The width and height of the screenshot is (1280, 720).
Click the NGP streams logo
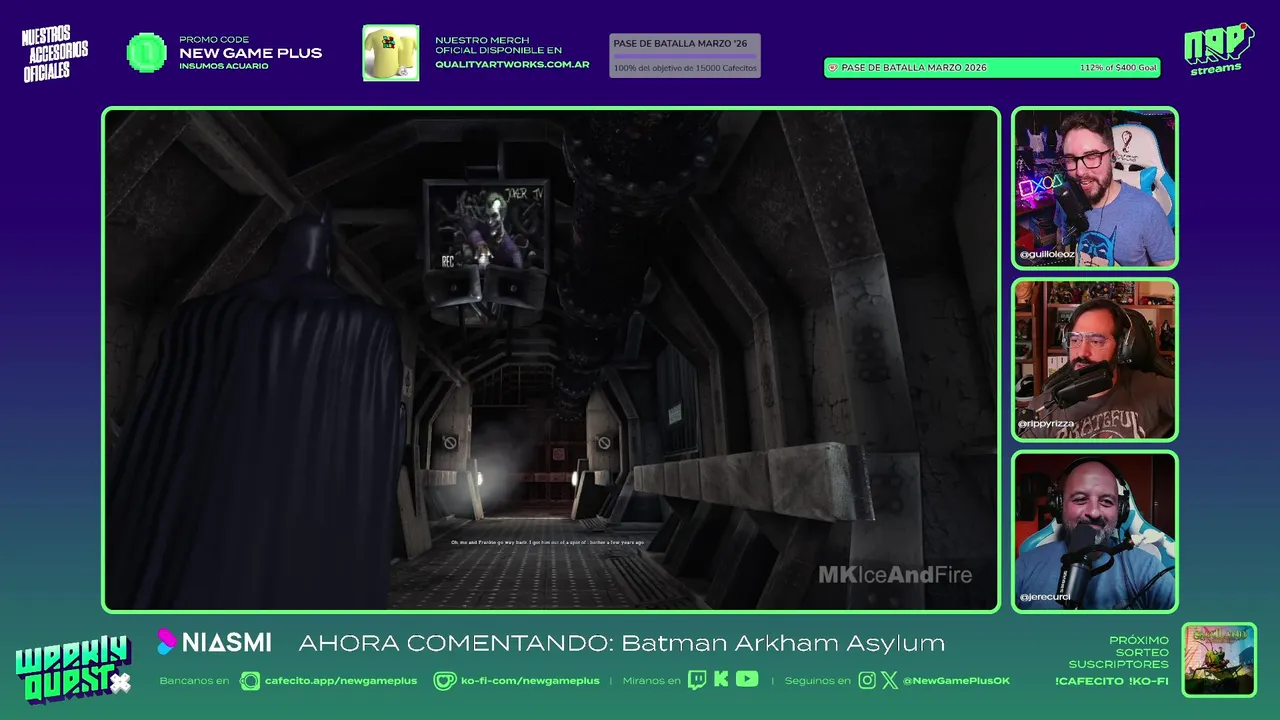pos(1218,49)
